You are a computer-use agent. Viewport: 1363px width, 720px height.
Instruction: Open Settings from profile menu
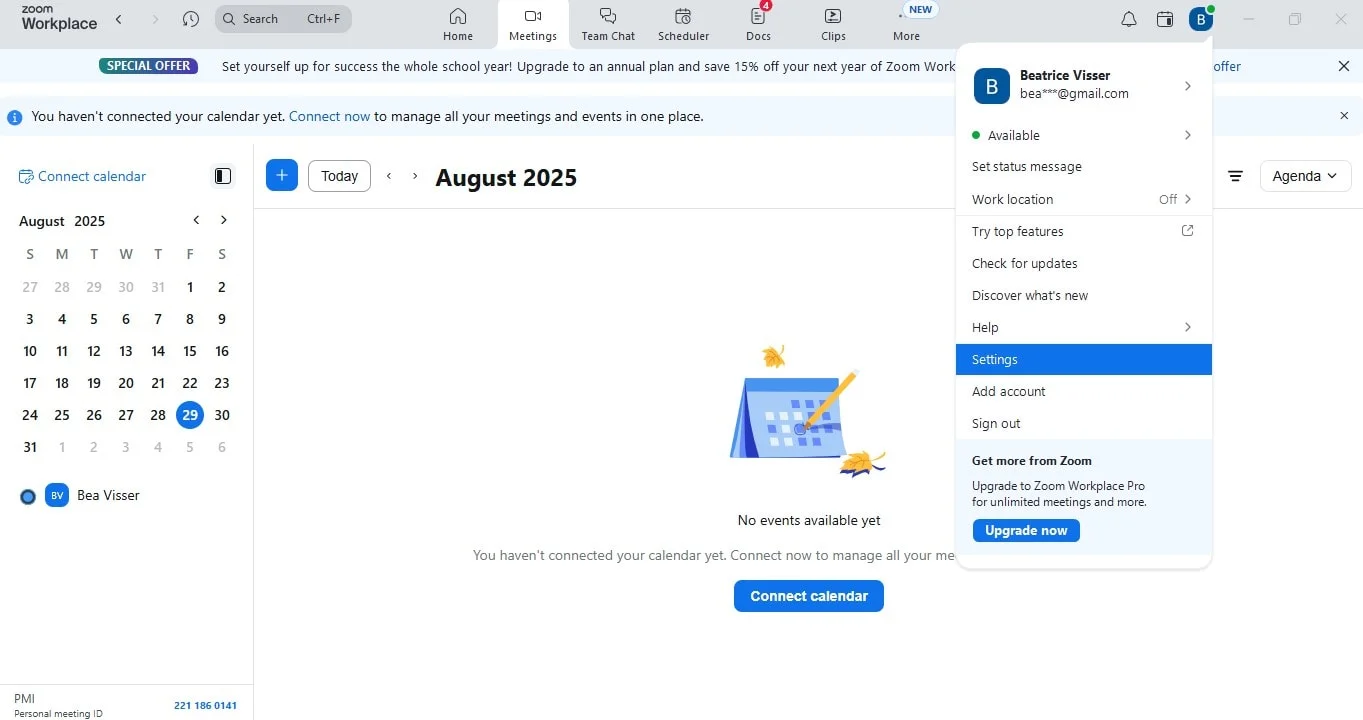1084,359
